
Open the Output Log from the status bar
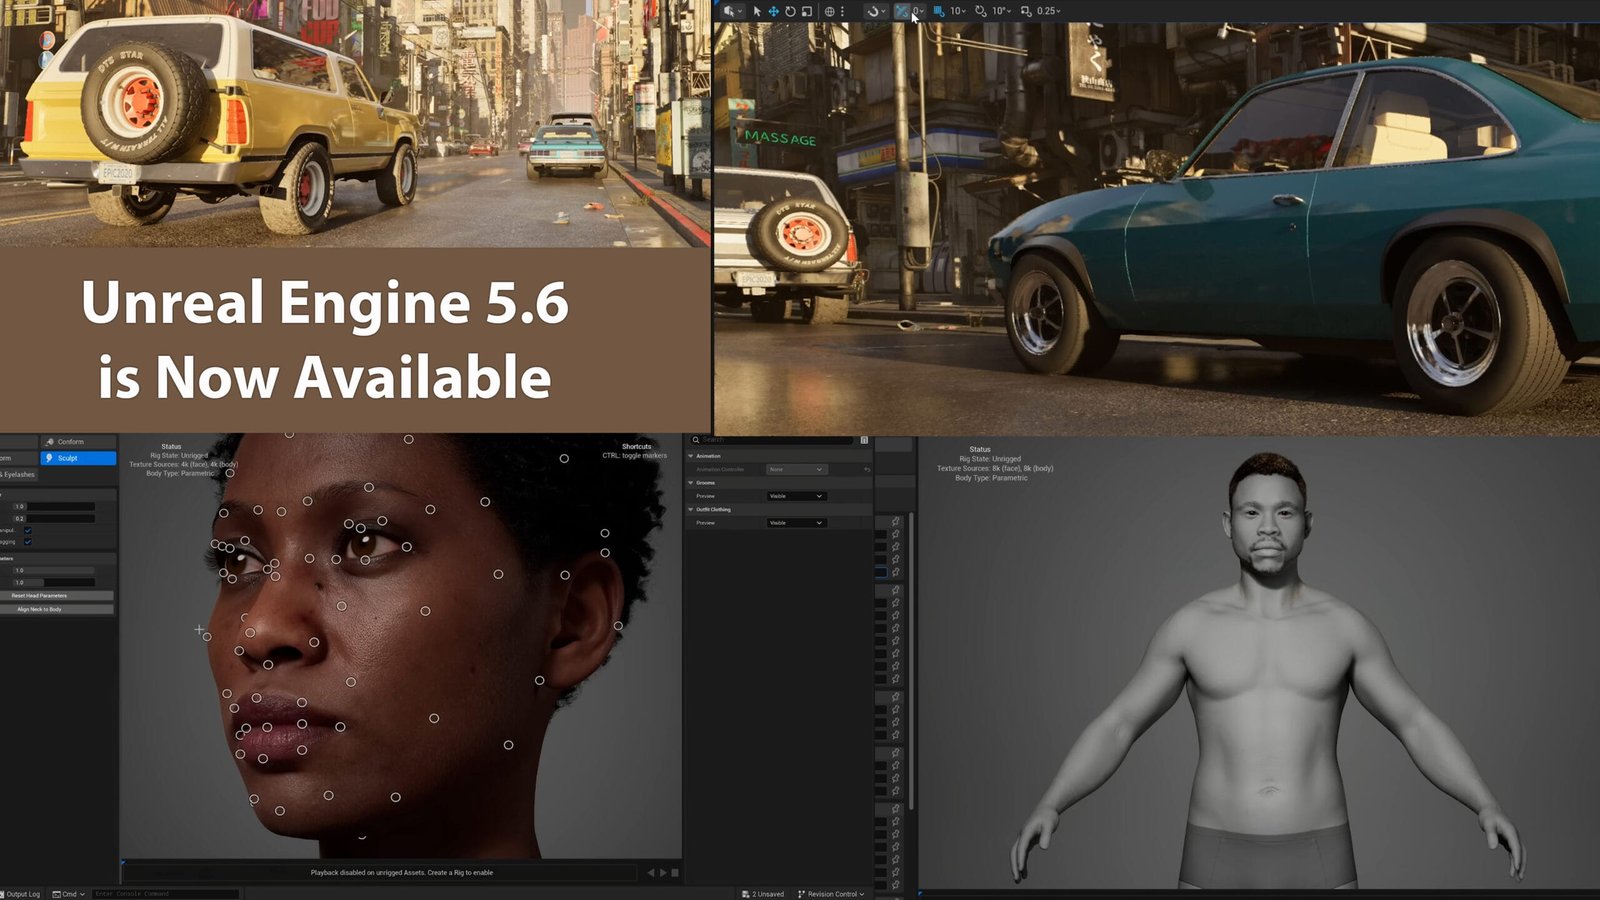point(22,894)
